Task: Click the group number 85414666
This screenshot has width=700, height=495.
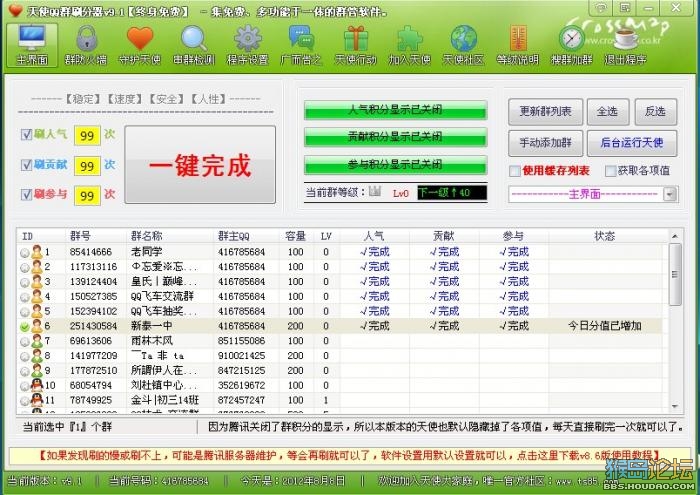Action: point(91,252)
